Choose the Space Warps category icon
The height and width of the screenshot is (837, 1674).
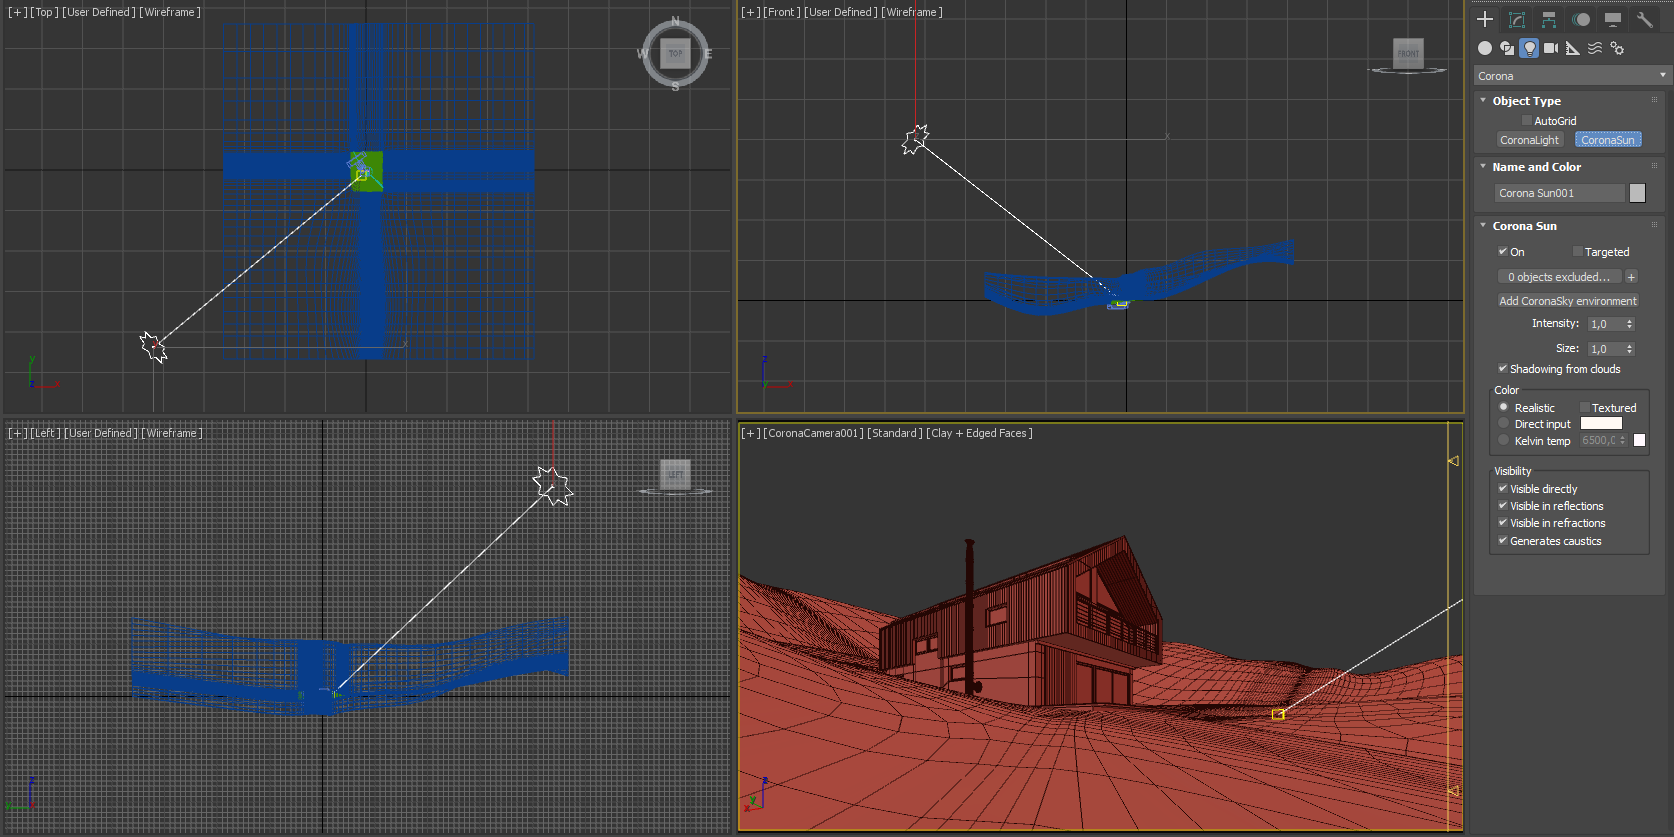coord(1595,48)
